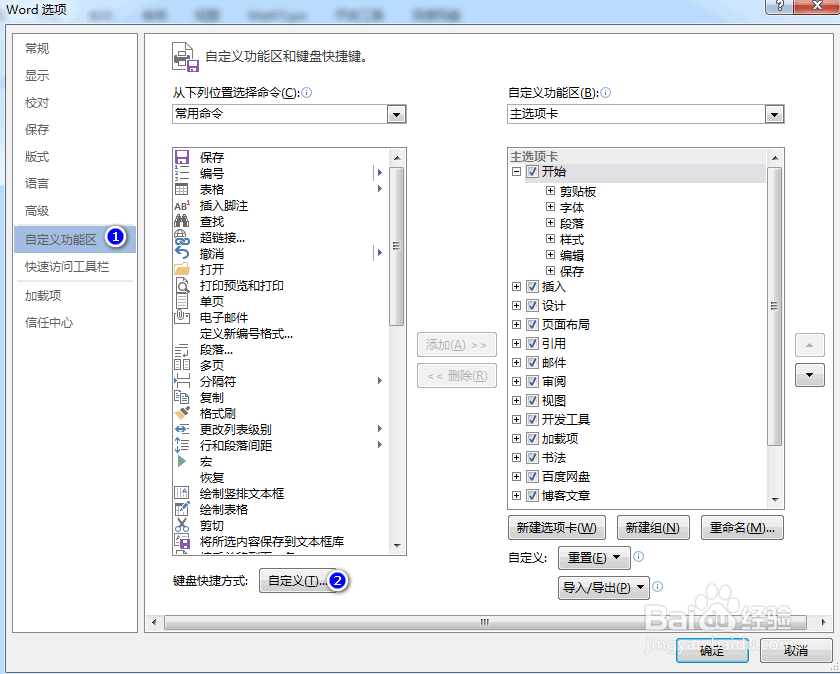Open the 从下列位置选择命令 dropdown
840x674 pixels.
pyautogui.click(x=396, y=114)
